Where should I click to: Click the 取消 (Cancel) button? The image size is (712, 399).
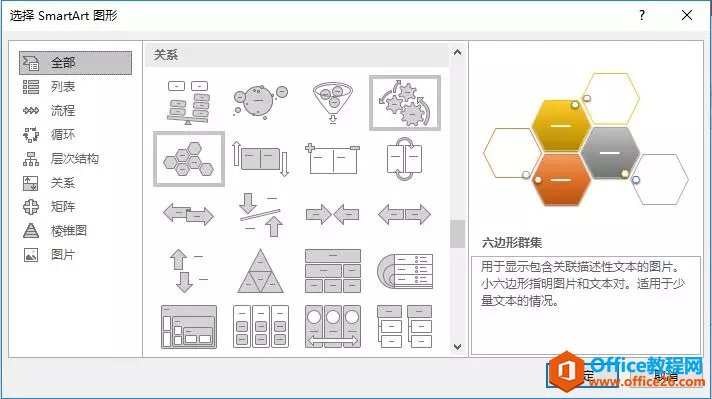pos(665,375)
